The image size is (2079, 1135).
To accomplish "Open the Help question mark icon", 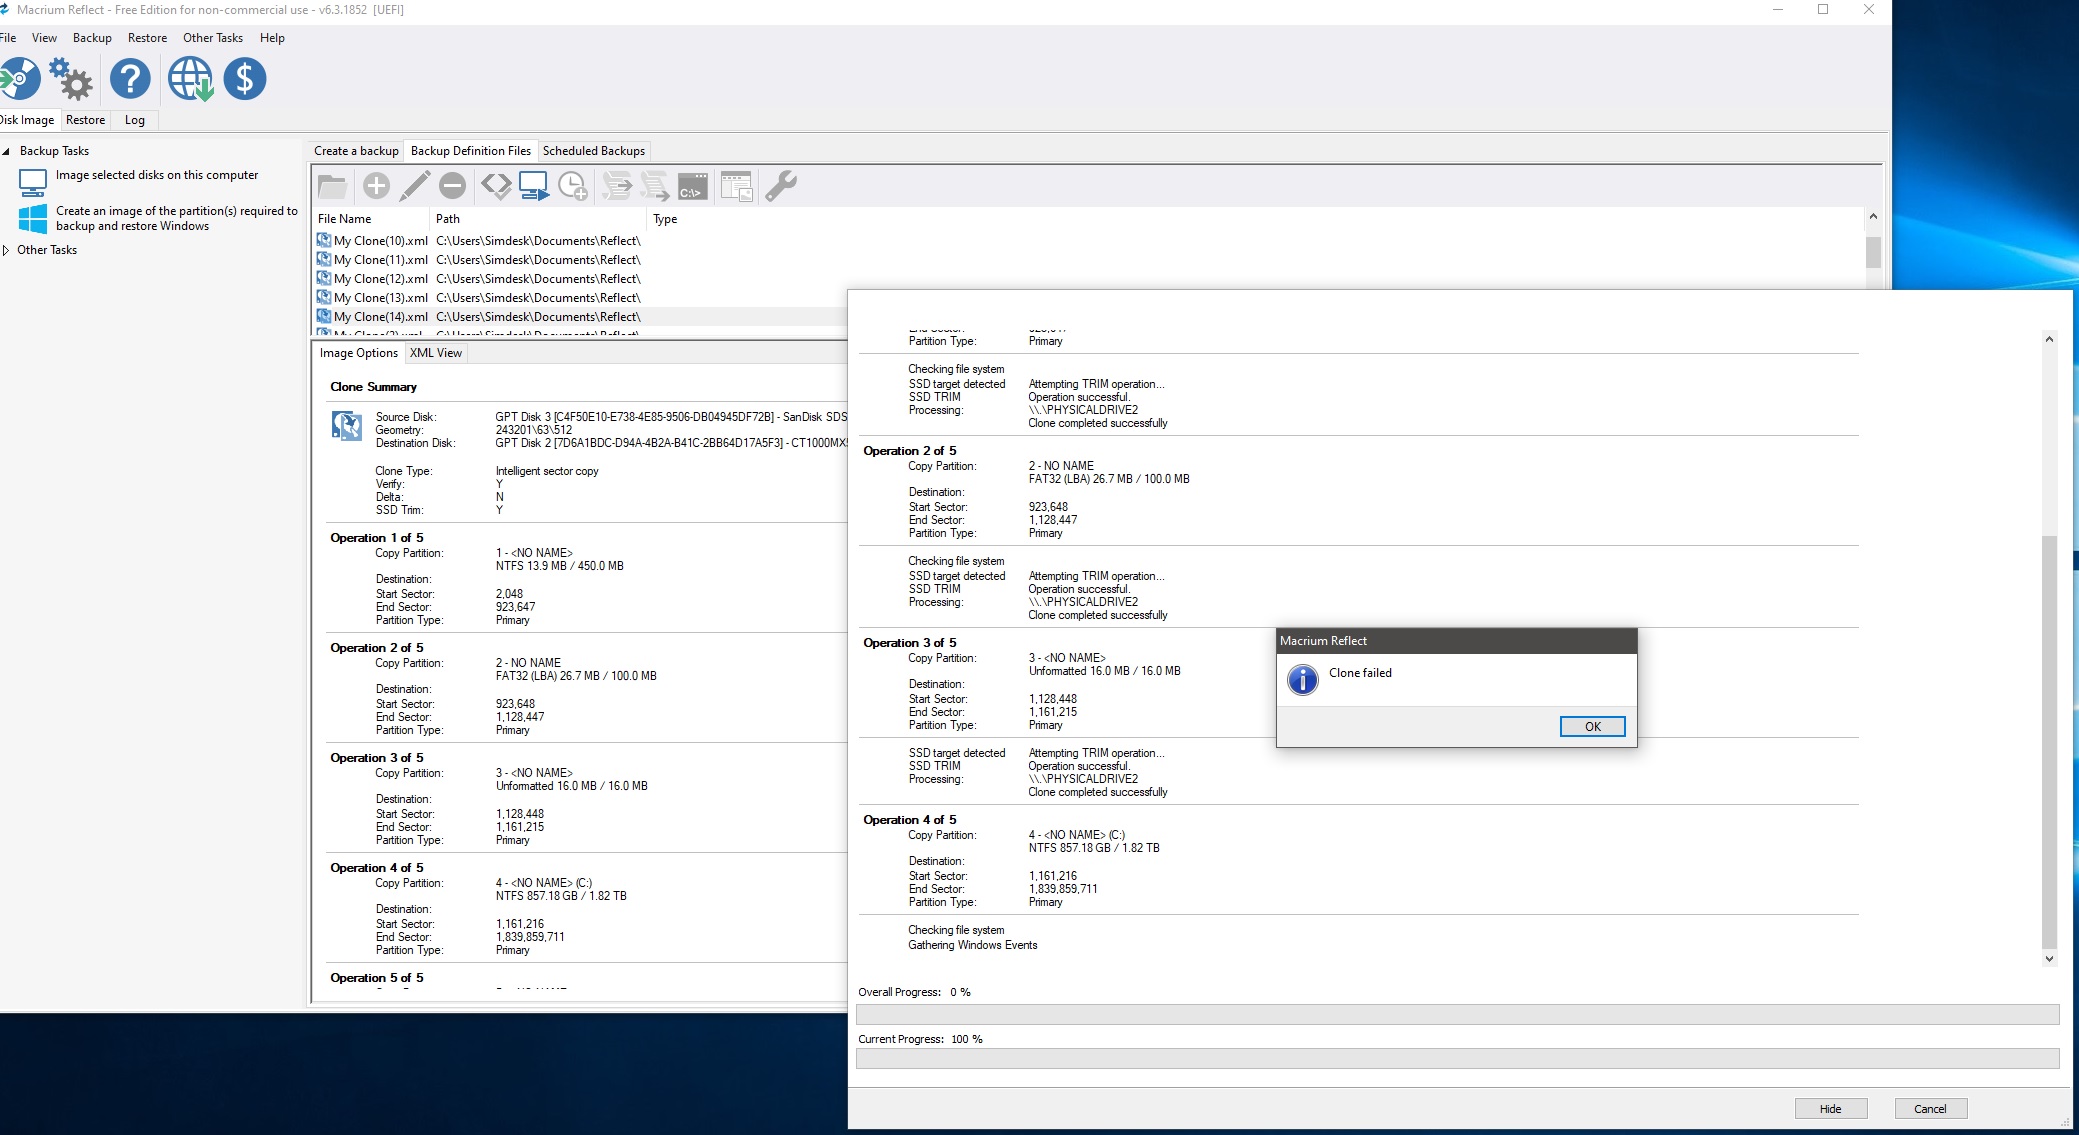I will click(130, 78).
